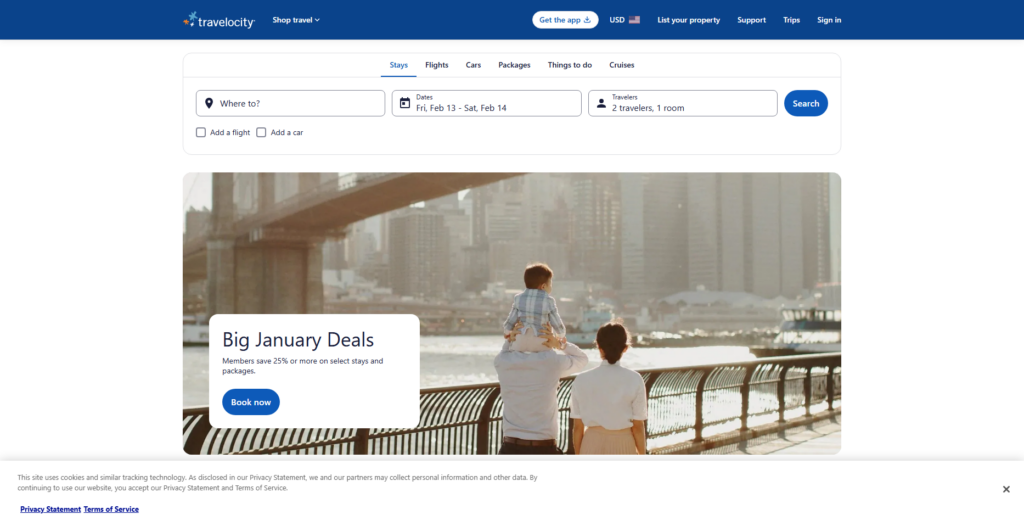Open the Travelers selector showing 2 travelers

pyautogui.click(x=682, y=103)
